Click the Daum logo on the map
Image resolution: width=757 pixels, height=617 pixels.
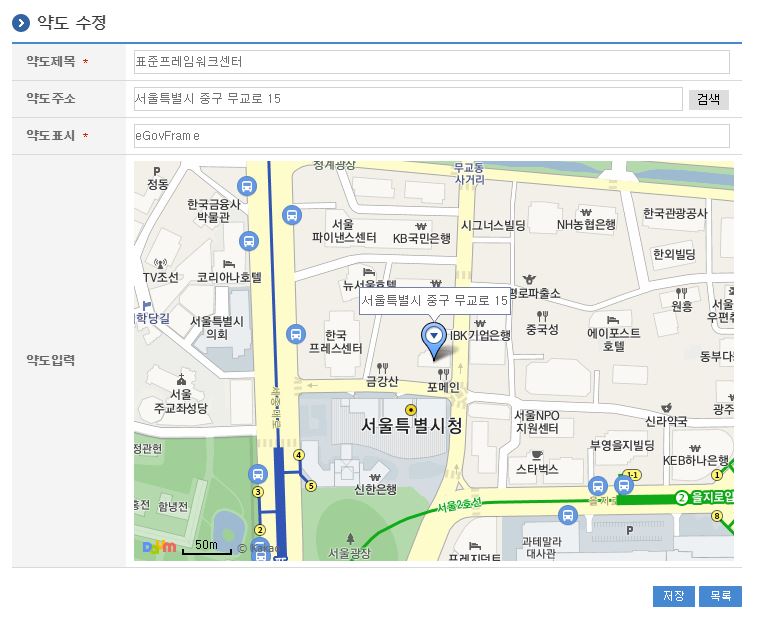158,546
